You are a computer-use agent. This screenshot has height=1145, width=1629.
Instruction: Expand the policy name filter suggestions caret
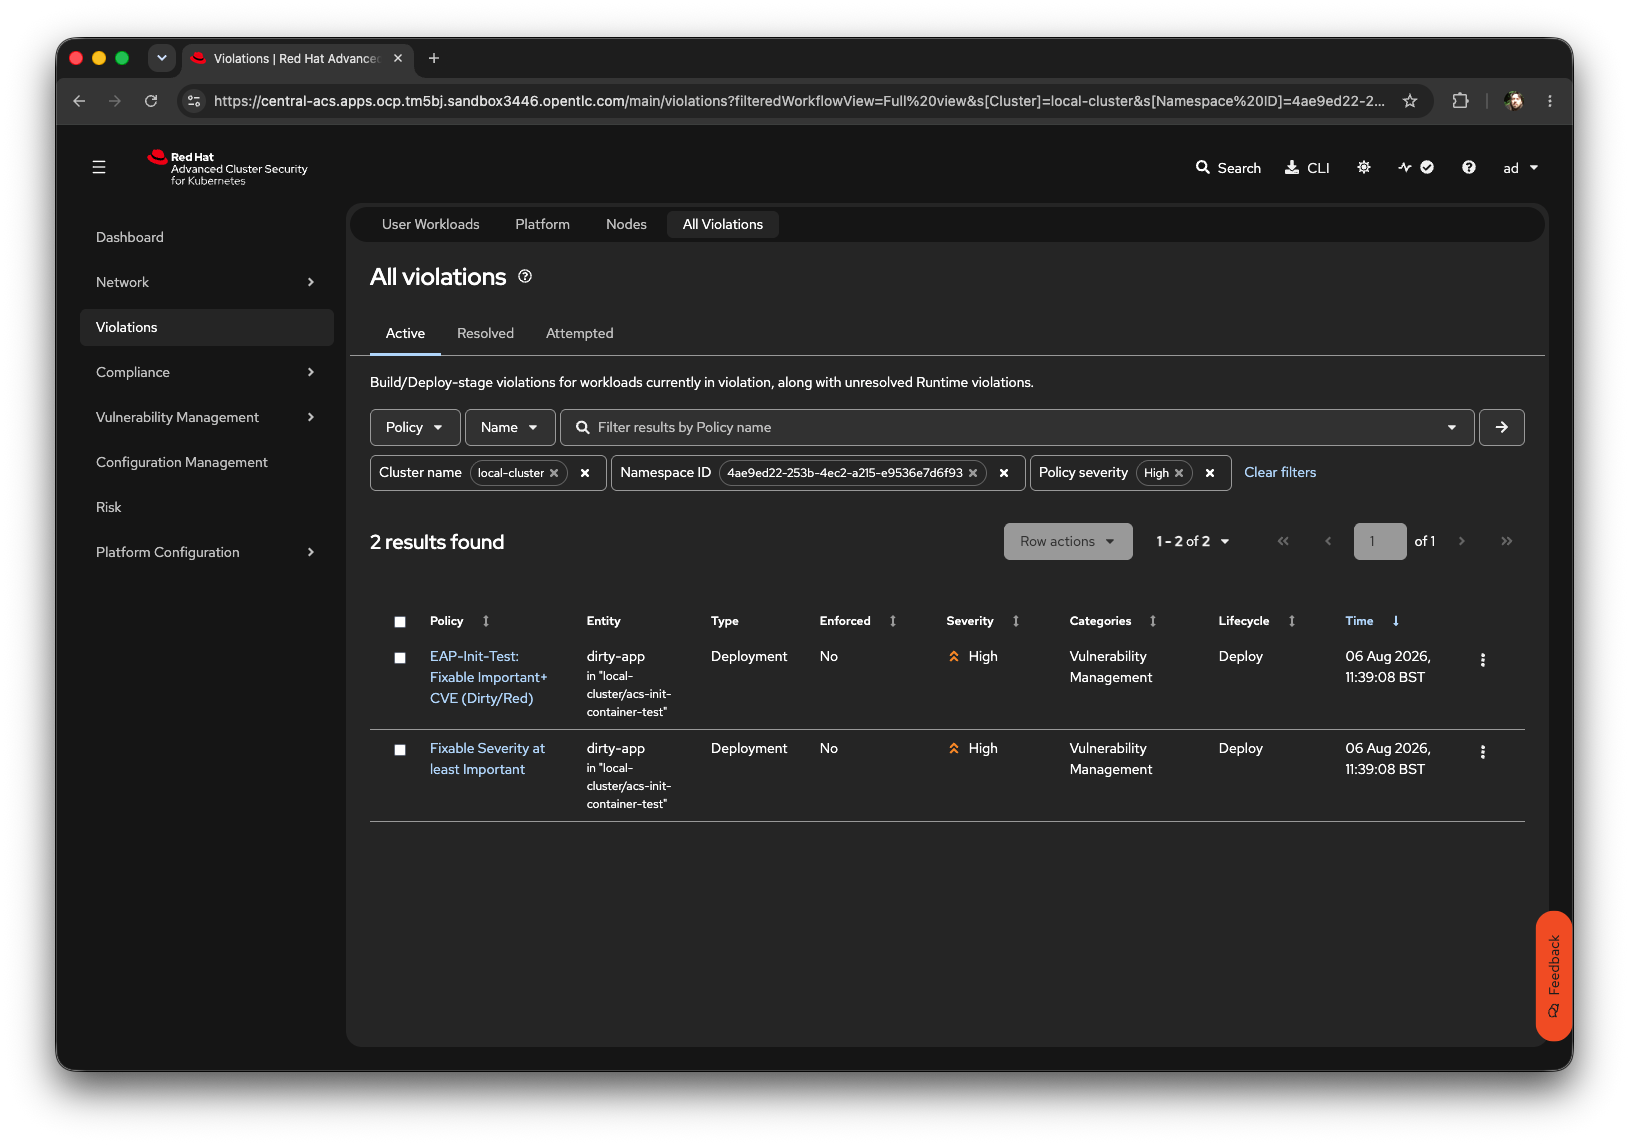(x=1452, y=427)
